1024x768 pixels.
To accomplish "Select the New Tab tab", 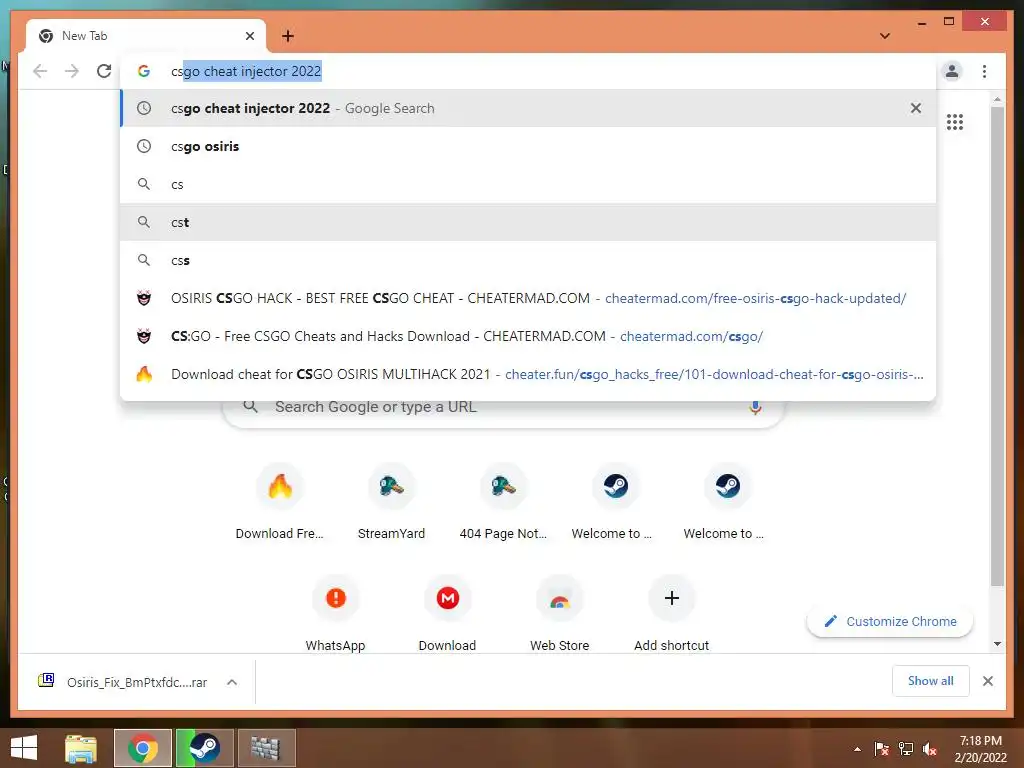I will (x=146, y=36).
